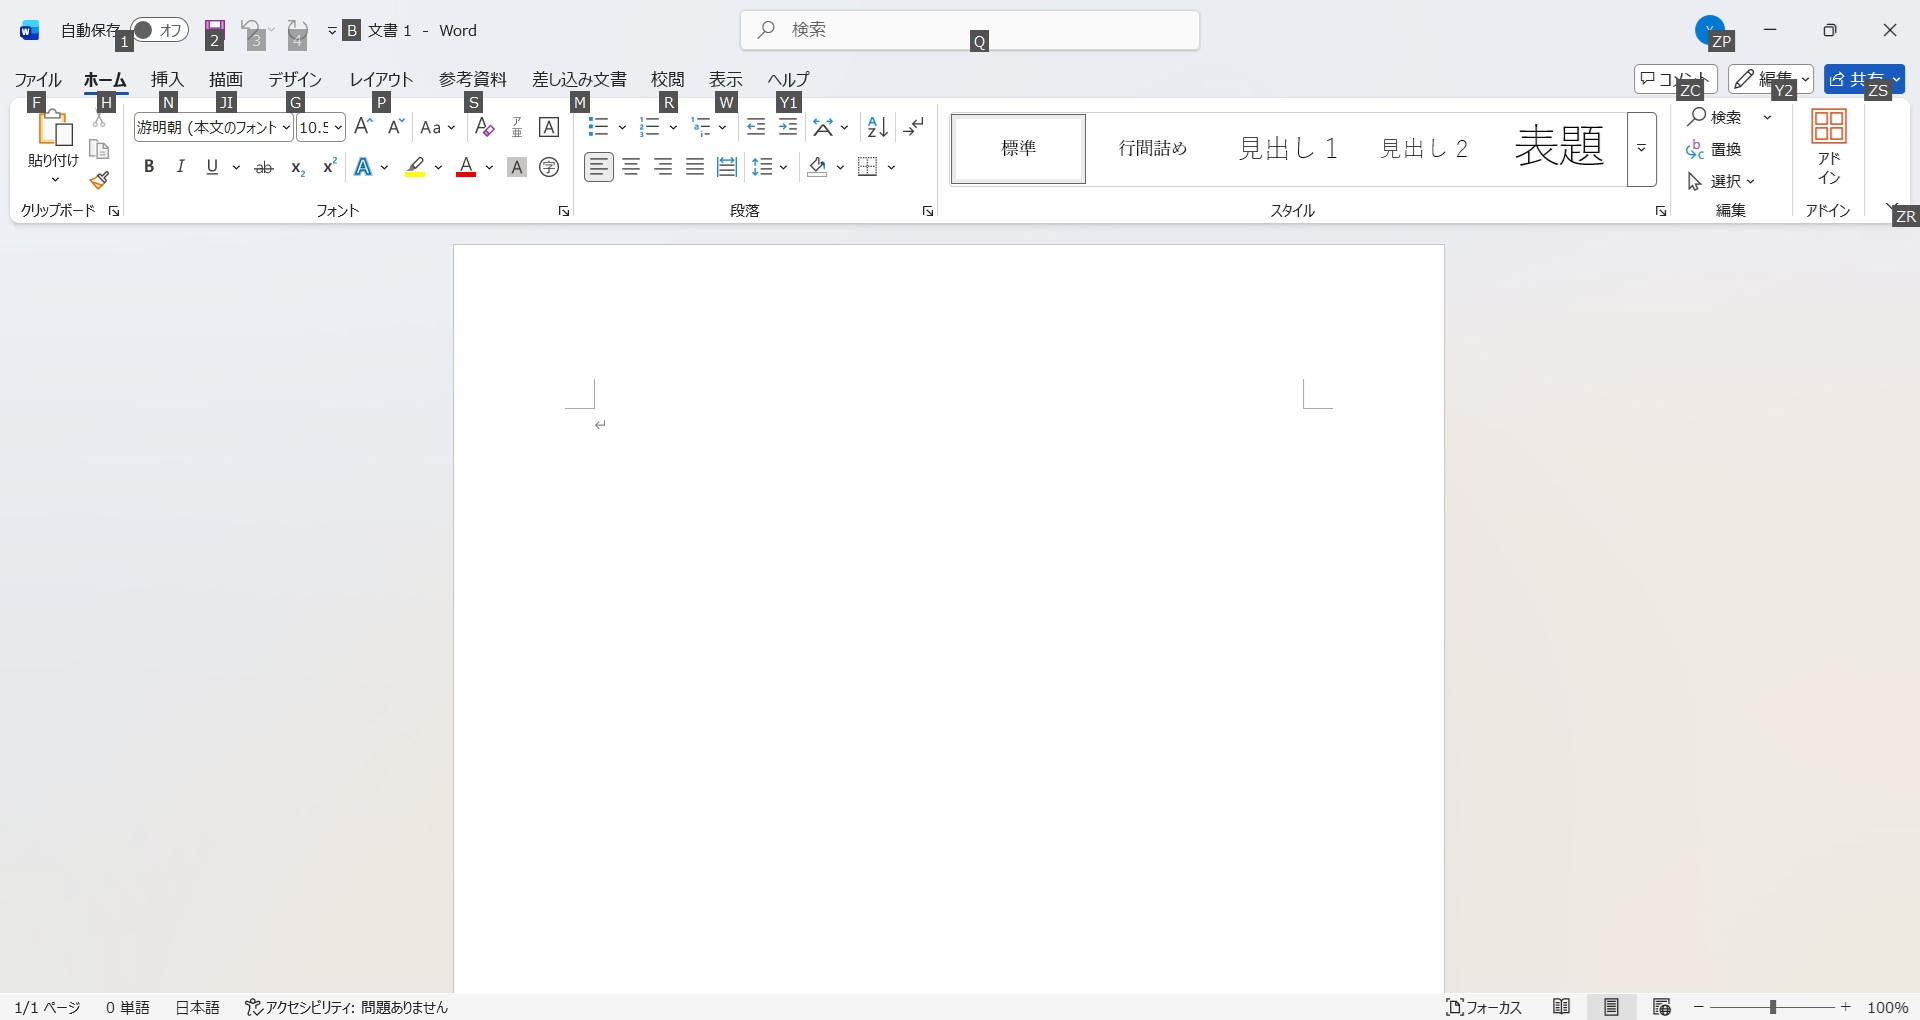This screenshot has width=1920, height=1020.
Task: Click in the 検索 search box
Action: coord(970,30)
